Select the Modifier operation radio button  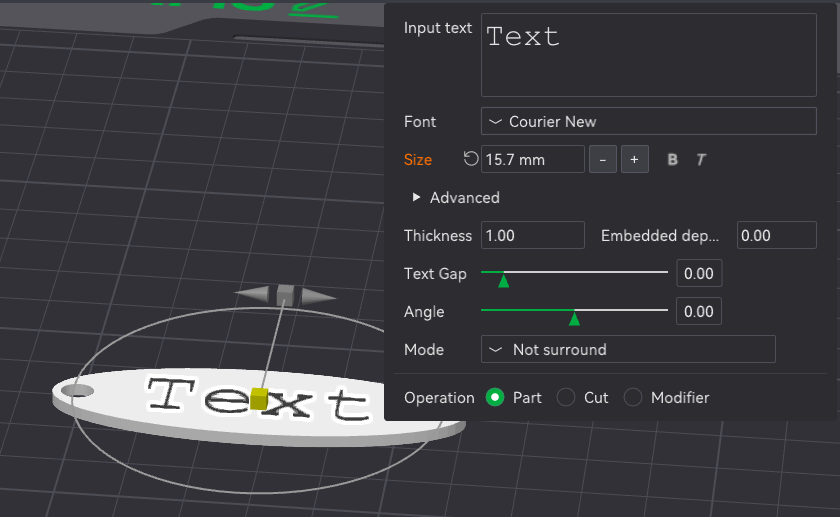pos(633,398)
